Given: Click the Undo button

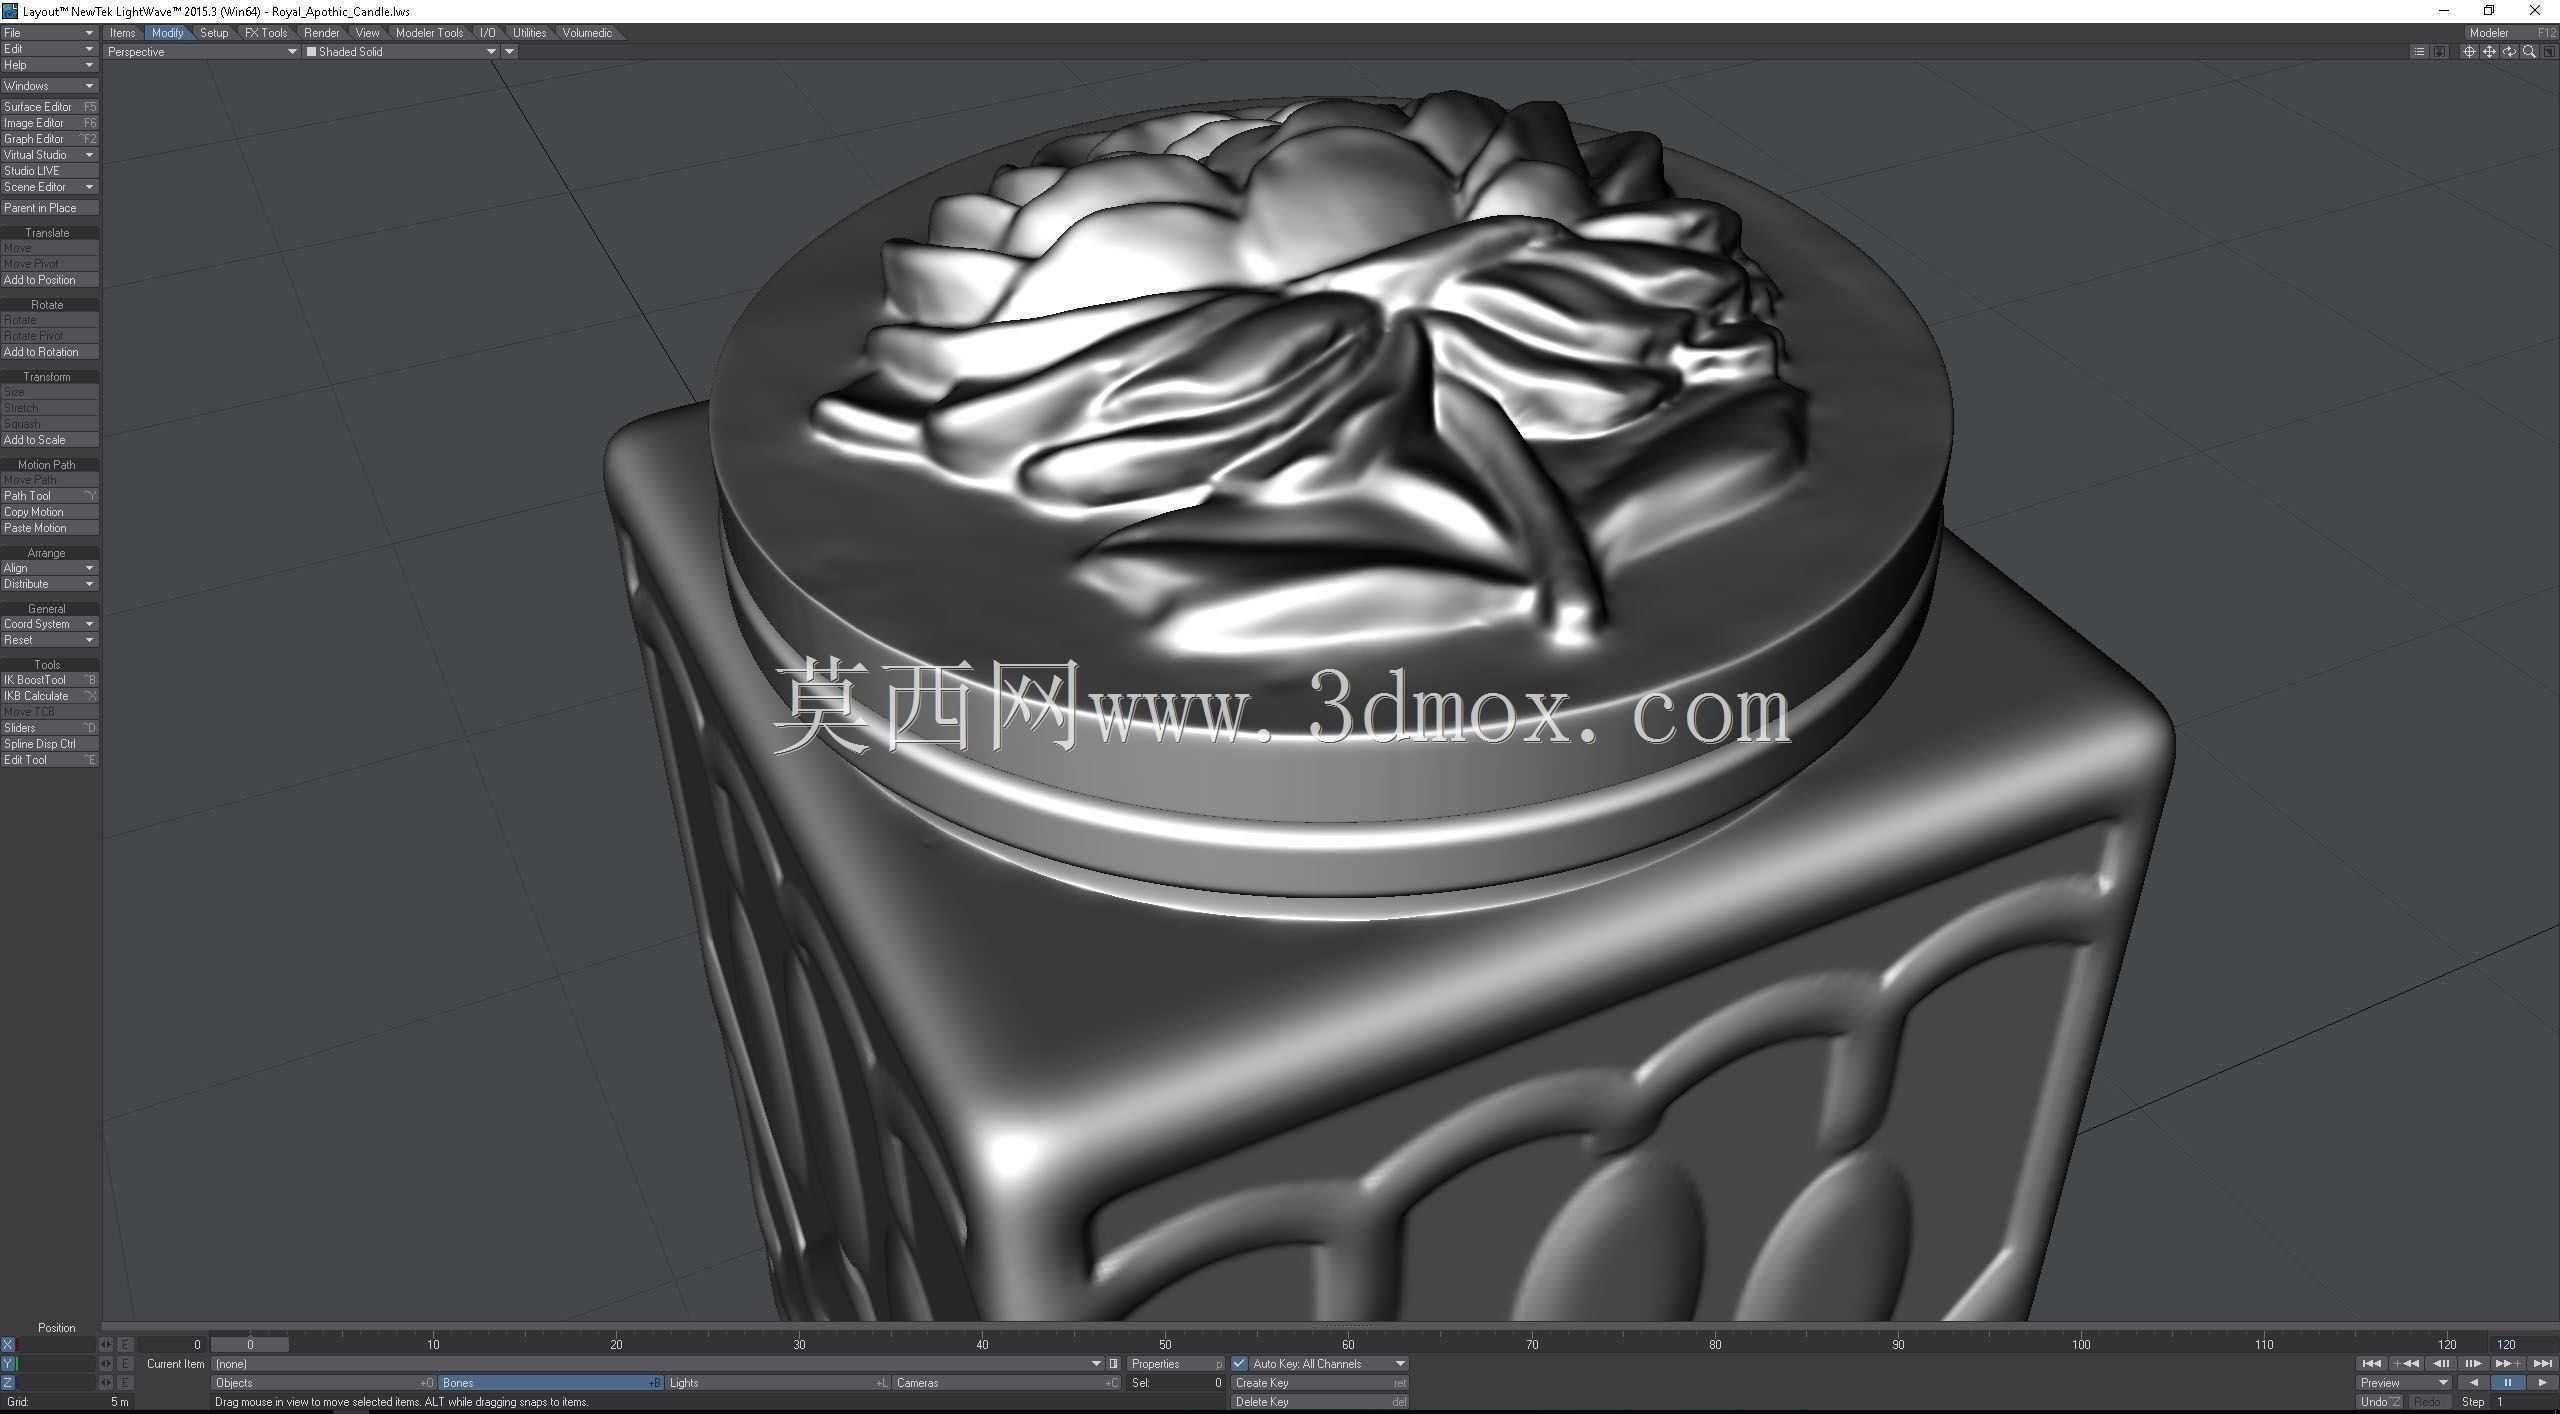Looking at the screenshot, I should [2379, 1402].
